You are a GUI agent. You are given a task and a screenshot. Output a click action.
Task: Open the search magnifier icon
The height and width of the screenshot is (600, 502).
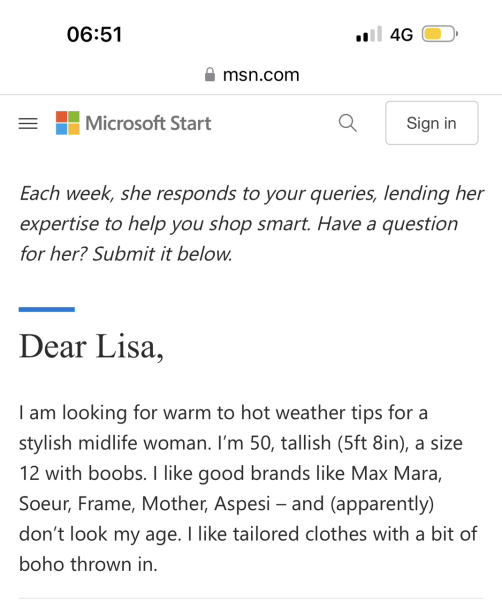[347, 123]
